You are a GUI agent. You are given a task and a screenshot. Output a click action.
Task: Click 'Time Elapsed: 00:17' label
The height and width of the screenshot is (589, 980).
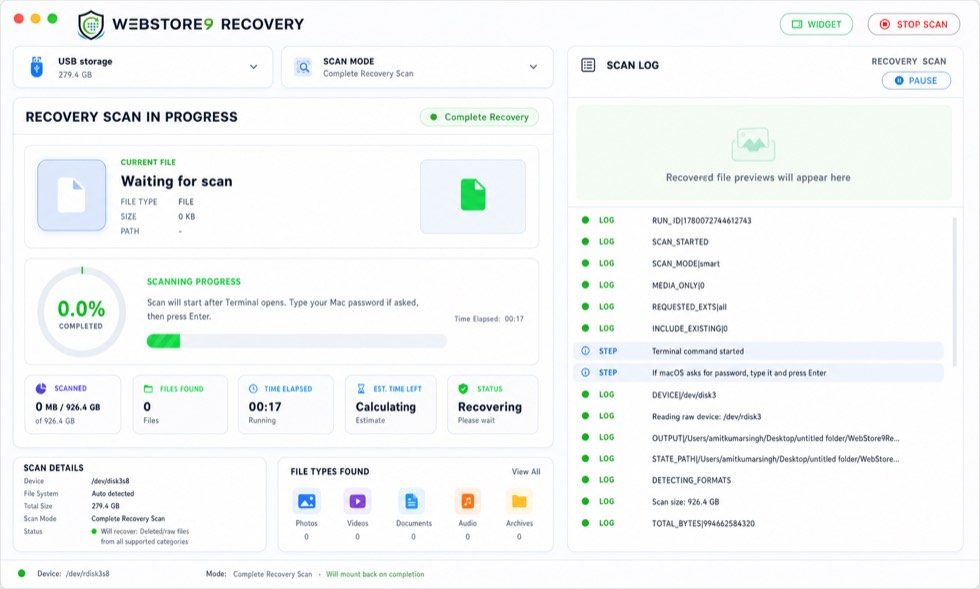[489, 319]
